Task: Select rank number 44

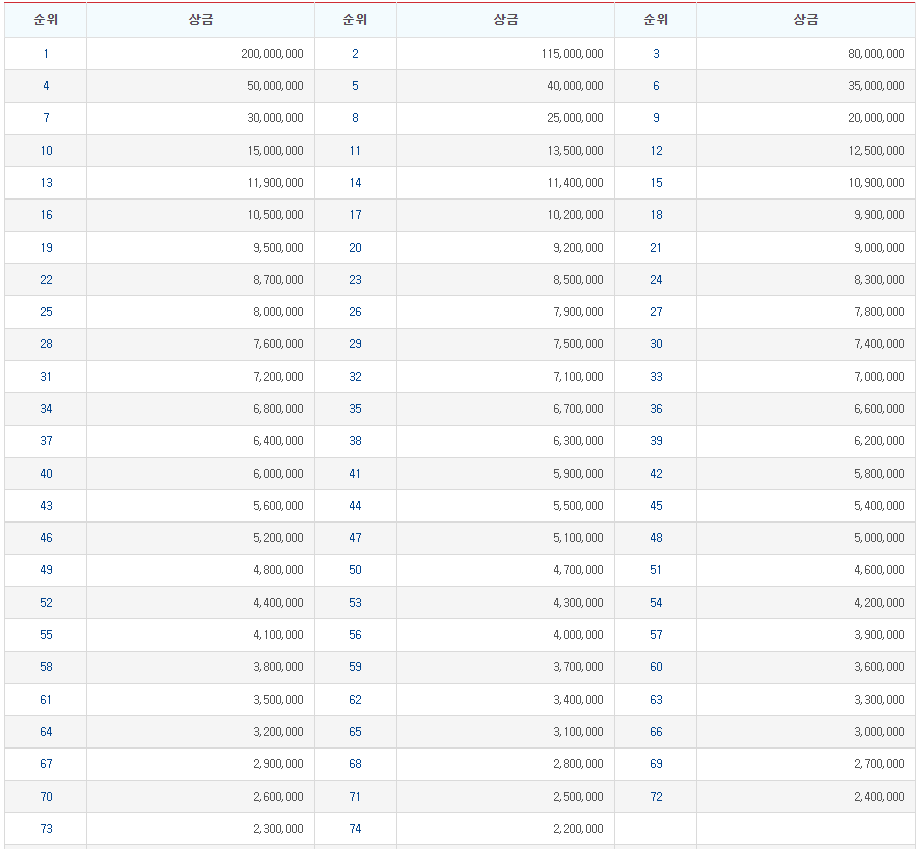Action: click(x=355, y=506)
